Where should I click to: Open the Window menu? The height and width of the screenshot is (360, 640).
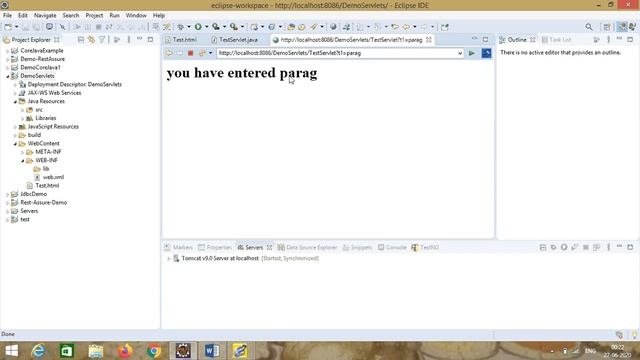136,15
